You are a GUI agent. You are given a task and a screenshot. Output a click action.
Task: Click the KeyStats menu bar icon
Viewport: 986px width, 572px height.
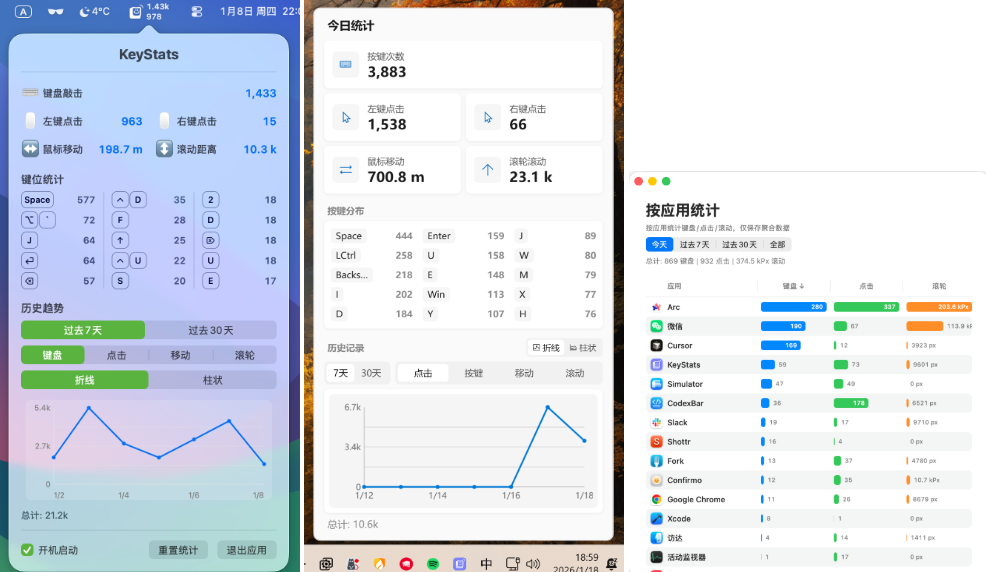pyautogui.click(x=136, y=12)
